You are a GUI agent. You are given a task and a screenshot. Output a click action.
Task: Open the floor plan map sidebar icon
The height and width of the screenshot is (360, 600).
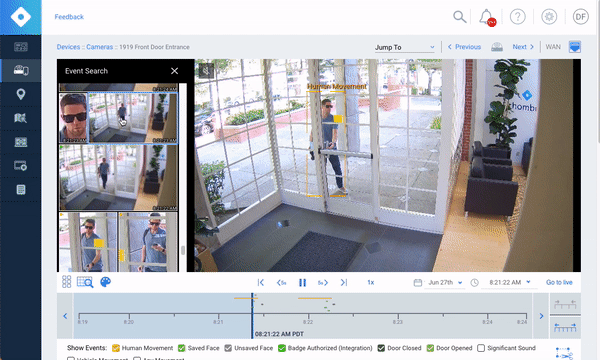21,118
